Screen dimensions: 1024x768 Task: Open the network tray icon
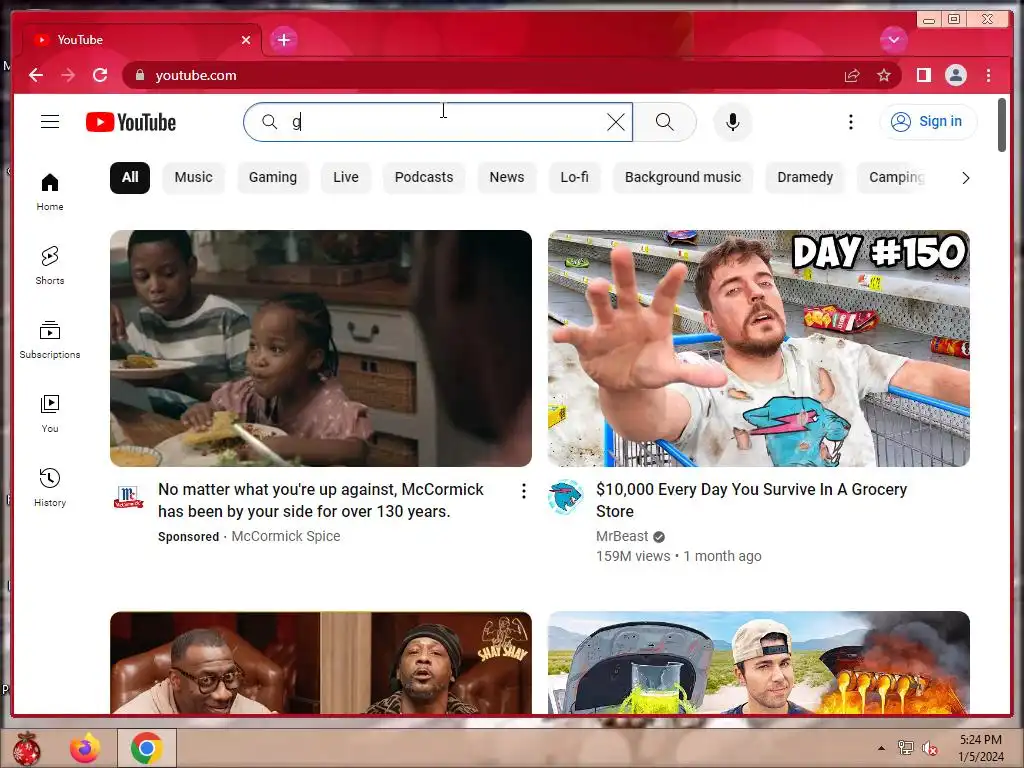coord(905,748)
